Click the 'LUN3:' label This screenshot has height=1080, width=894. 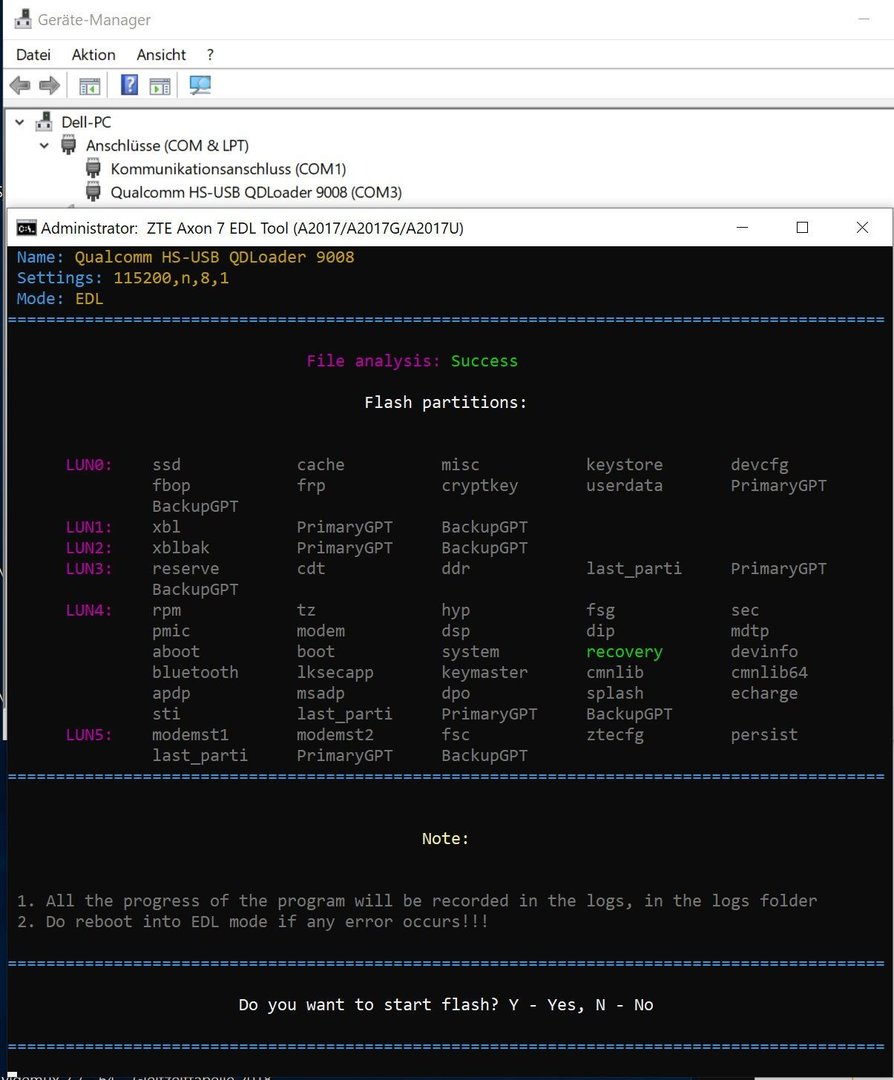pos(89,568)
